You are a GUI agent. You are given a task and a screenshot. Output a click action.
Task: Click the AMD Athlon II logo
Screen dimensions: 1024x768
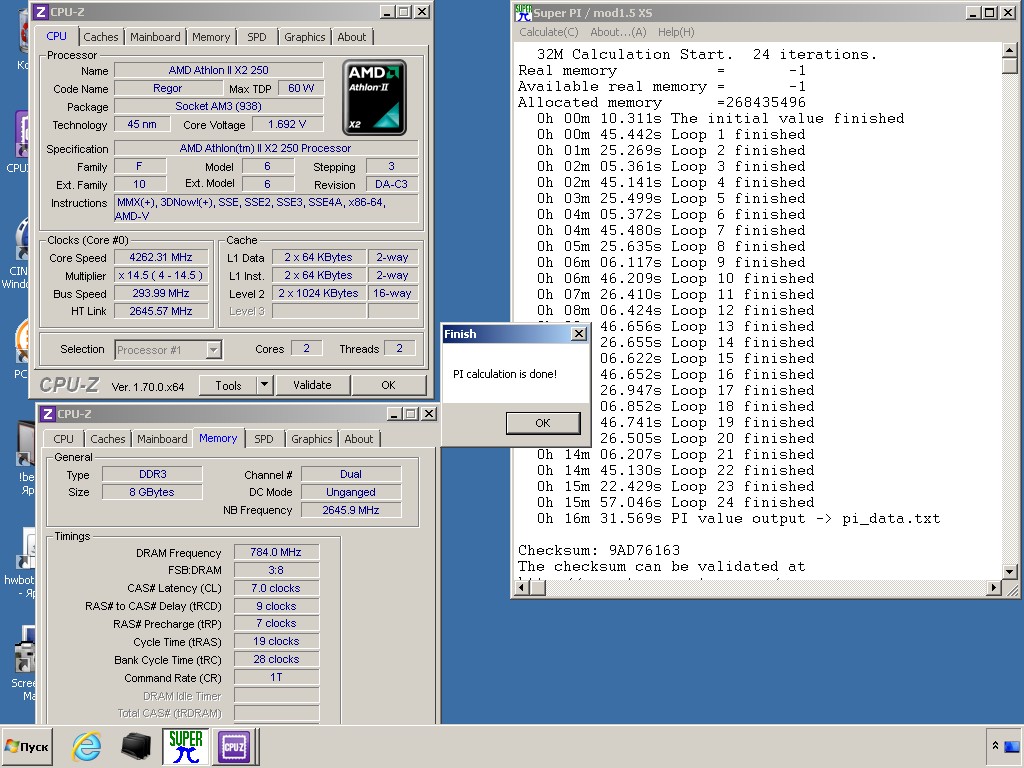pos(374,97)
